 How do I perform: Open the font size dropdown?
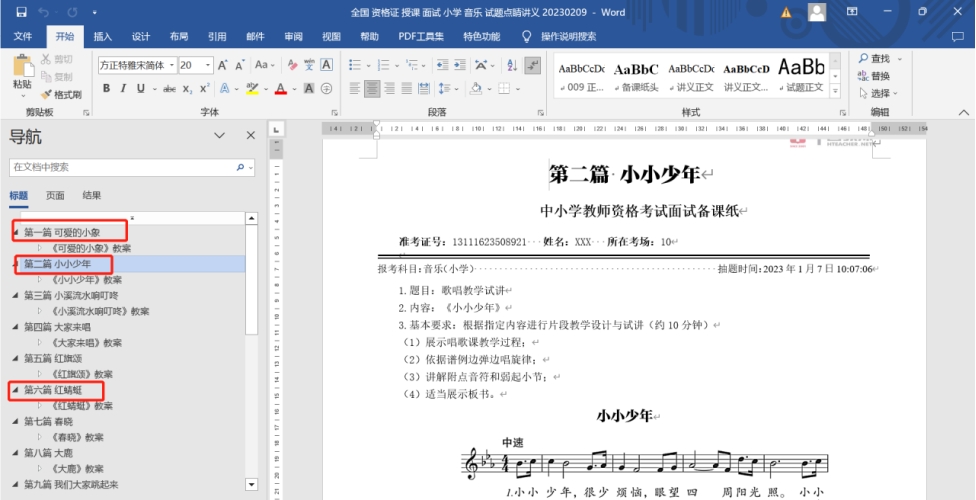208,65
